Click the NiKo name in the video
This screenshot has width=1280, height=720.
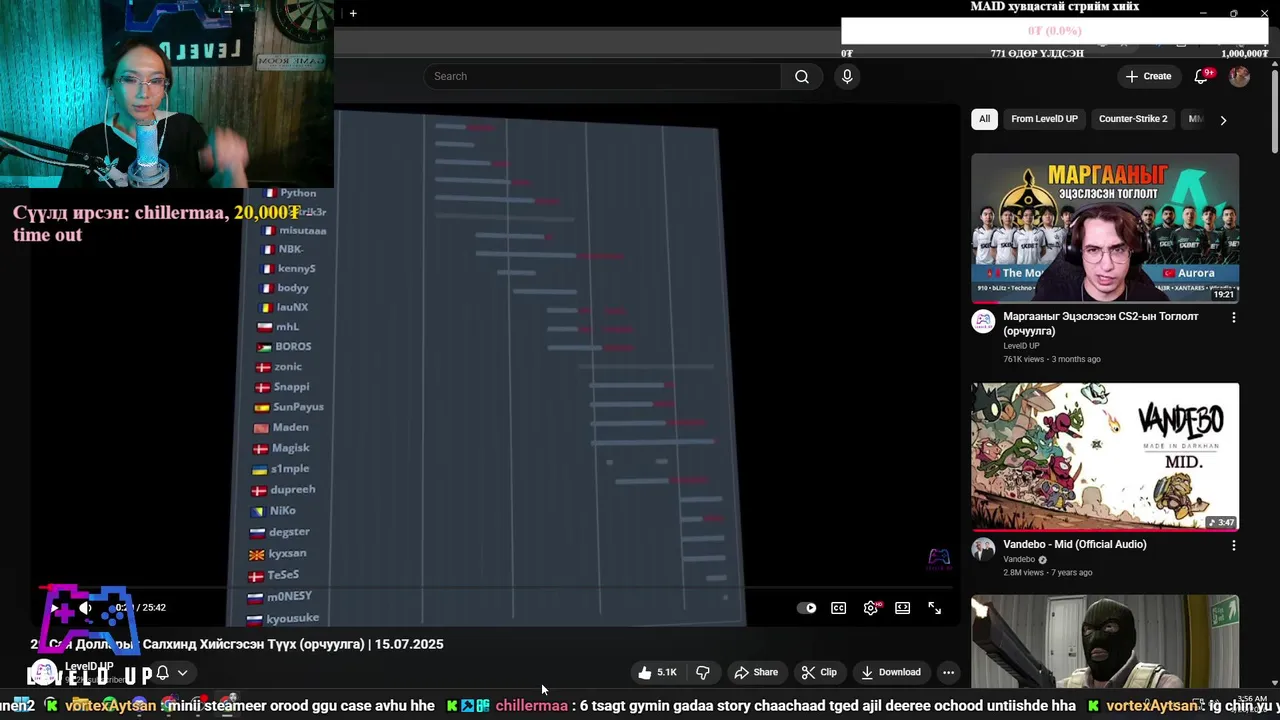tap(282, 511)
